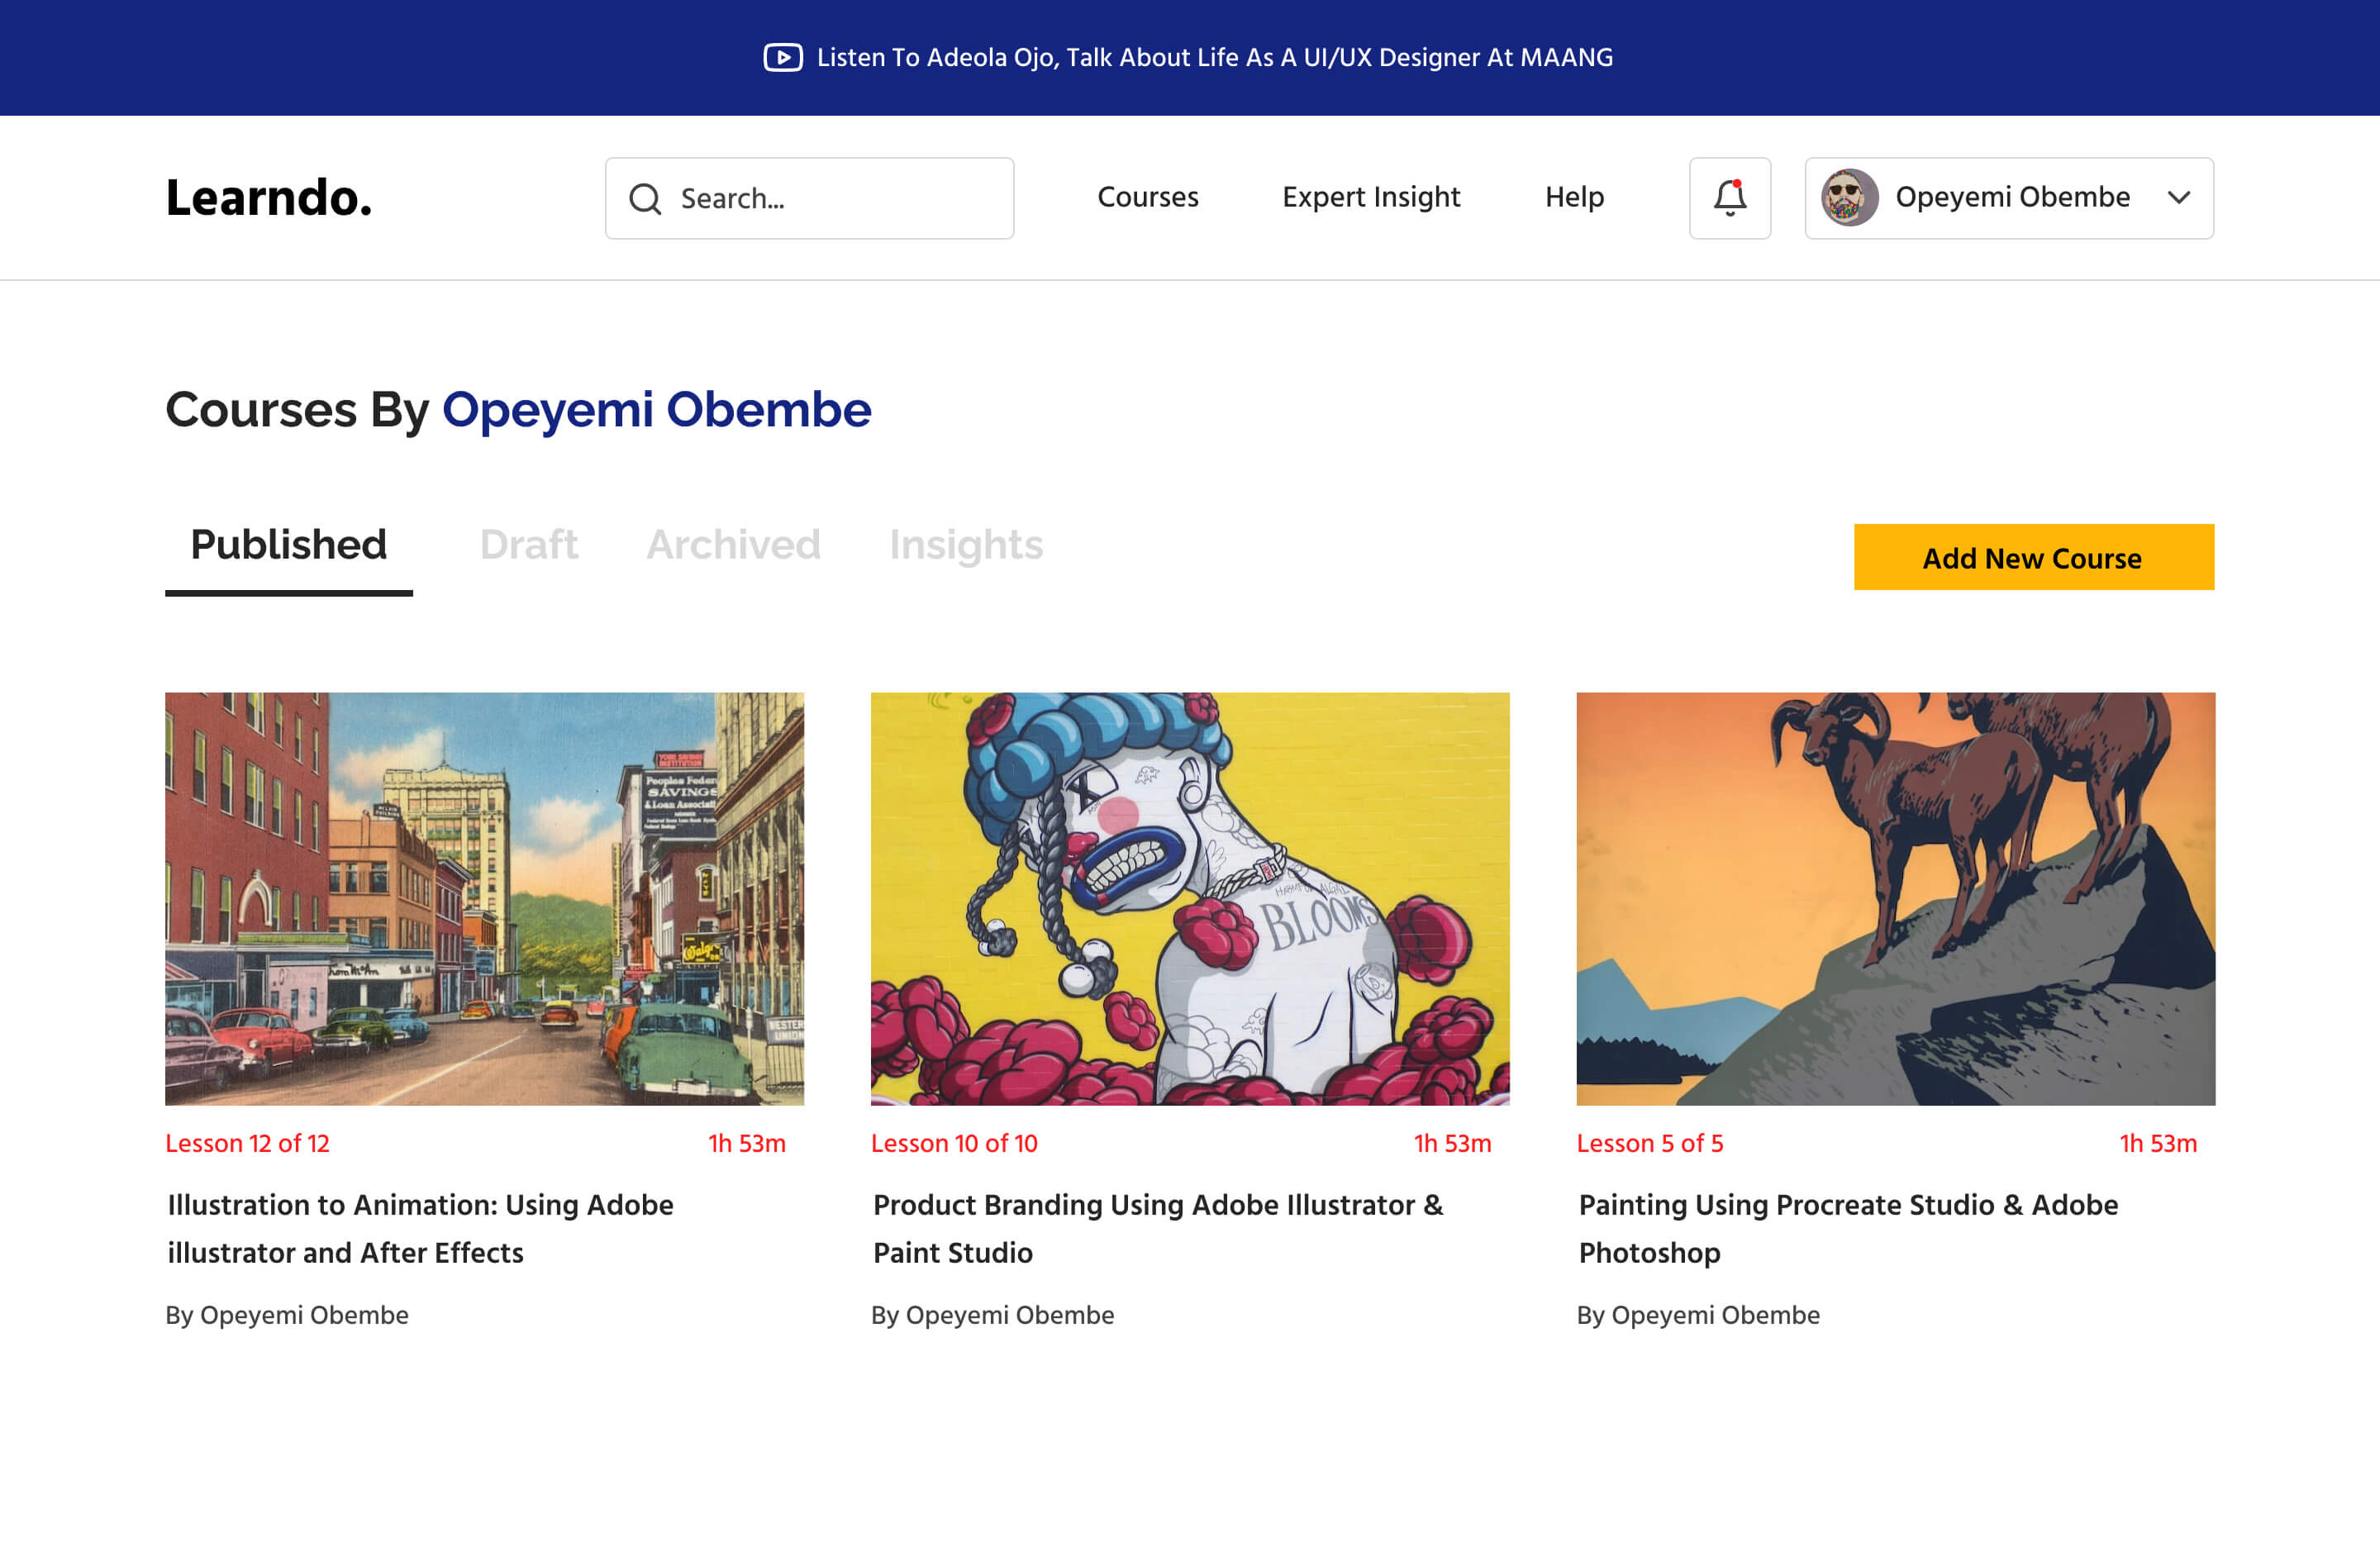Open the Help nav item
Screen dimensions: 2380x1547
point(1574,197)
